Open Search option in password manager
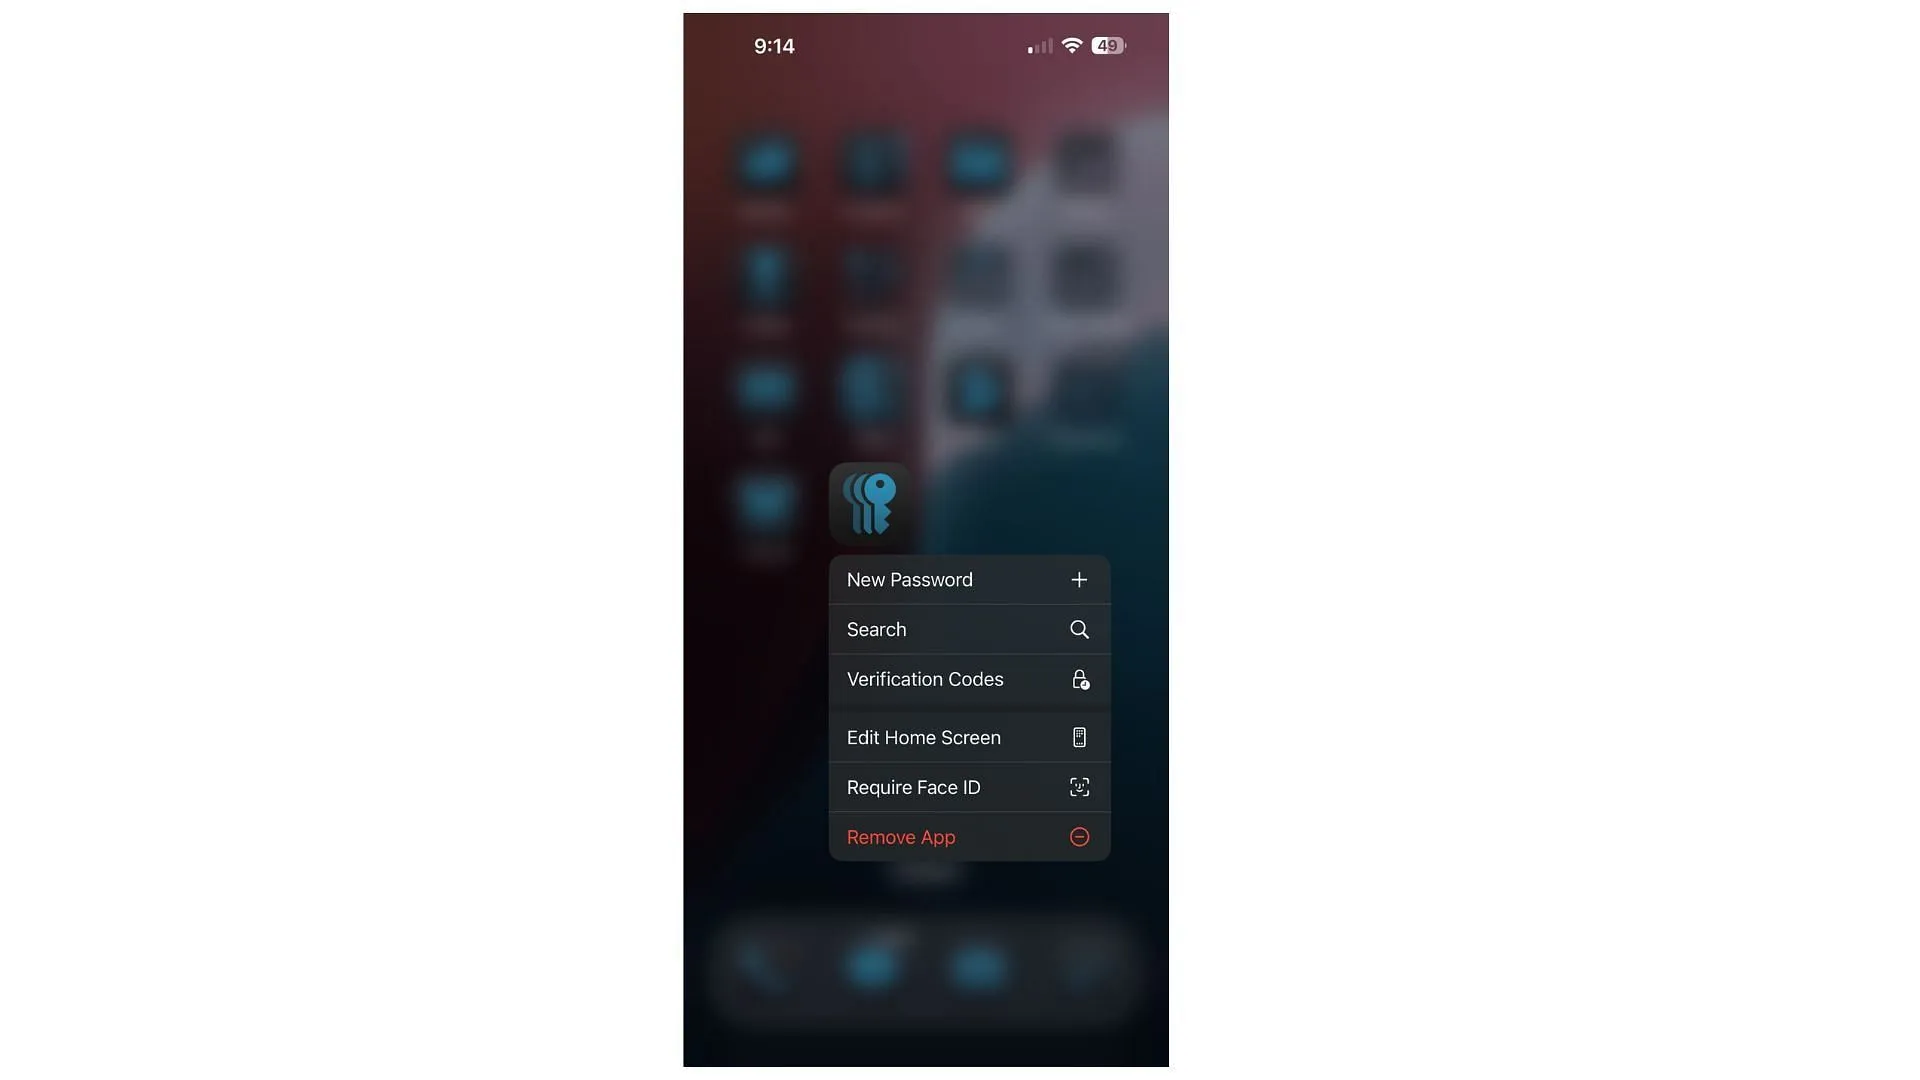Screen dimensions: 1920x1080 pyautogui.click(x=969, y=629)
